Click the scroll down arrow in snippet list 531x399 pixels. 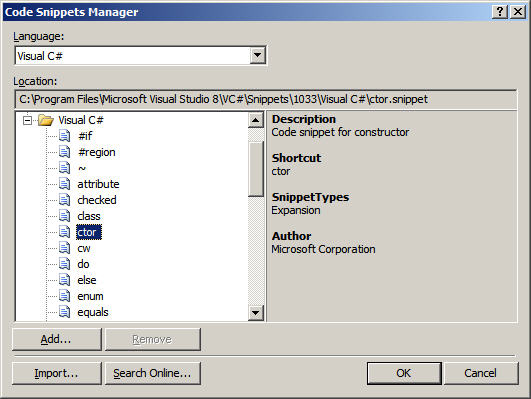click(256, 313)
